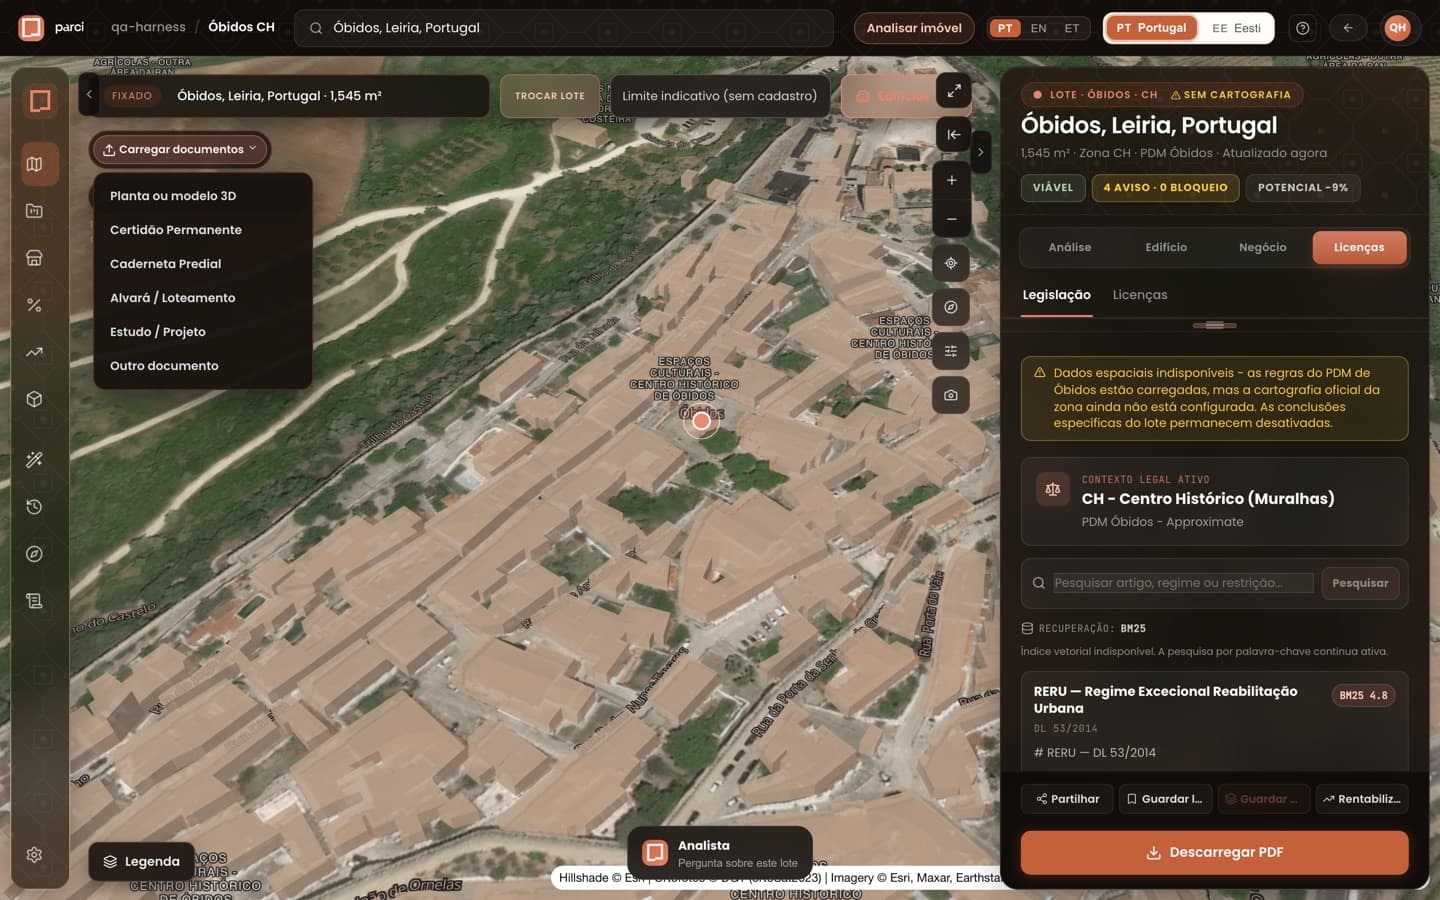Switch to the Edifício tab
Screen dimensions: 1440x900
pyautogui.click(x=1166, y=247)
